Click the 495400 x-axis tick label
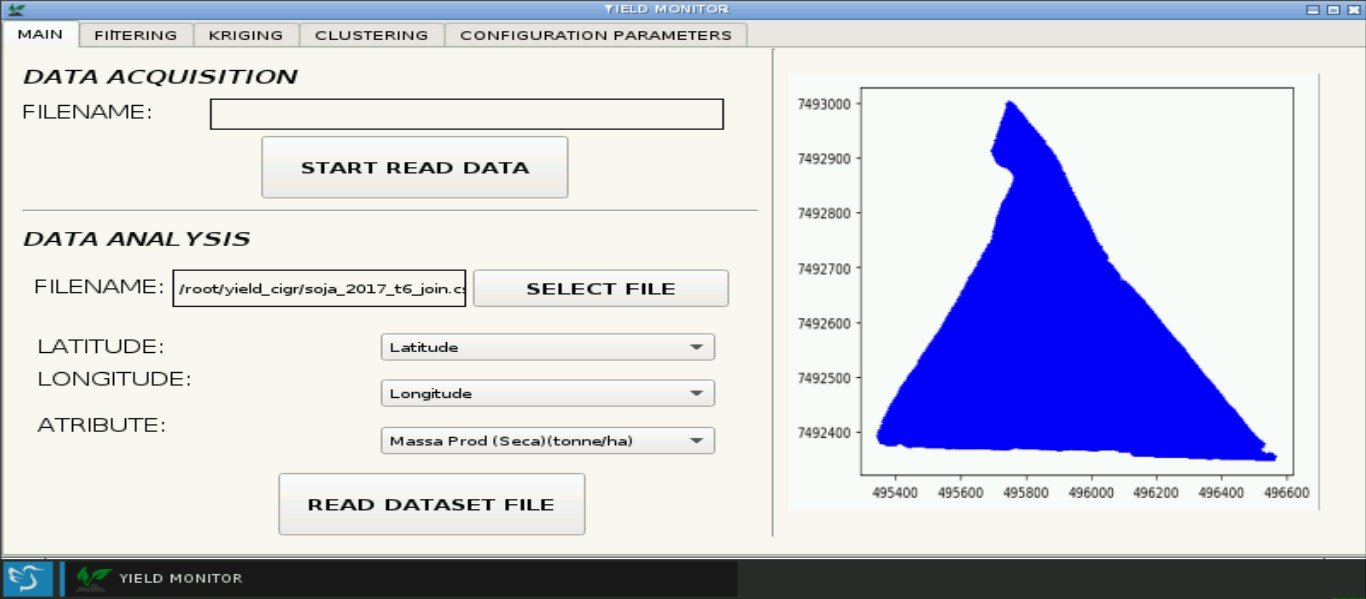The width and height of the screenshot is (1366, 599). pos(895,493)
